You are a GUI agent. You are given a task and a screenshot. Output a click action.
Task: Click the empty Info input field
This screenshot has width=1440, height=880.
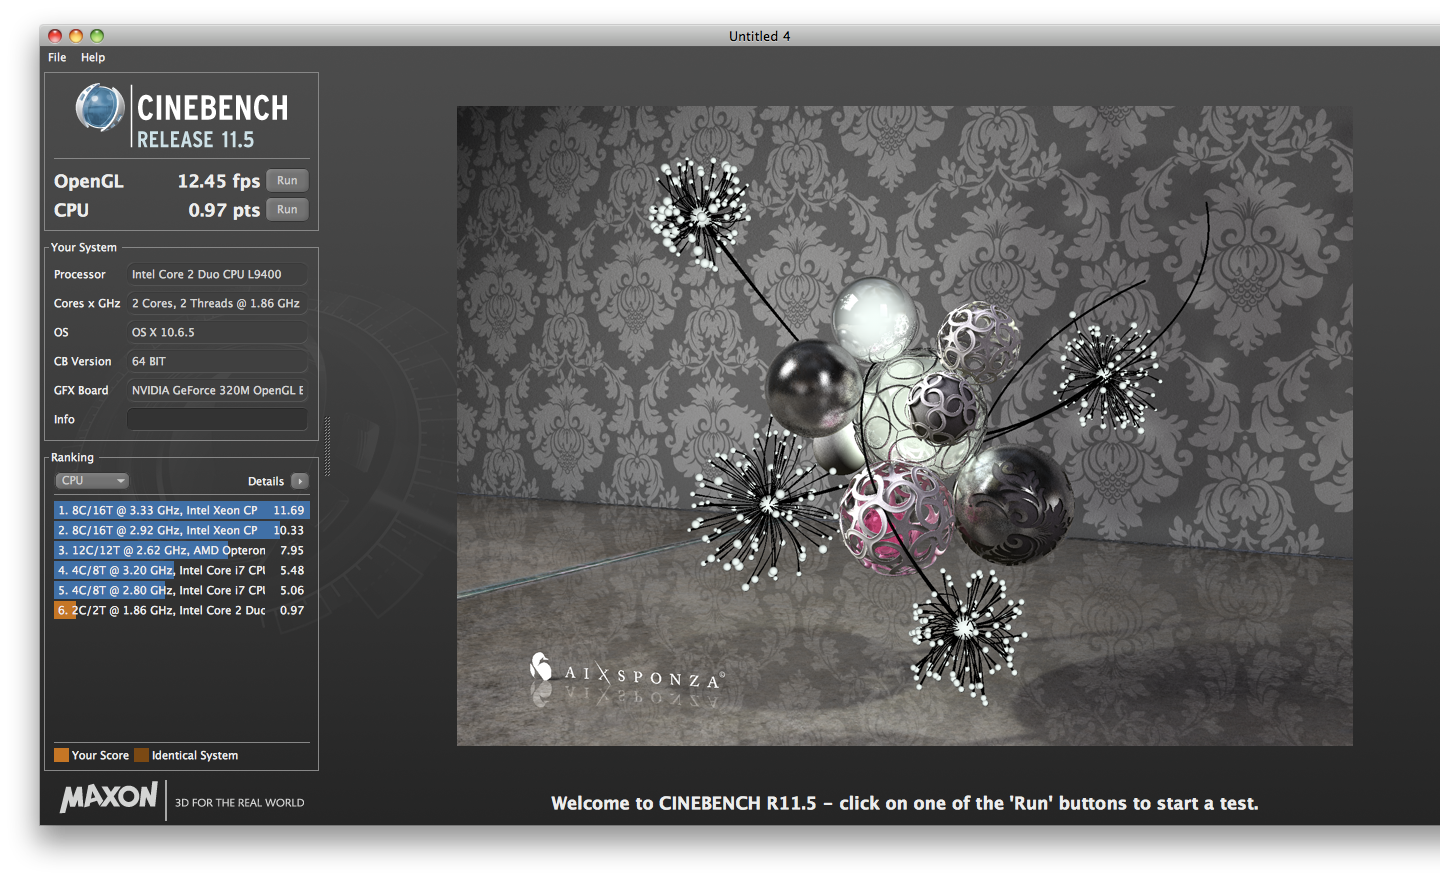[x=217, y=419]
